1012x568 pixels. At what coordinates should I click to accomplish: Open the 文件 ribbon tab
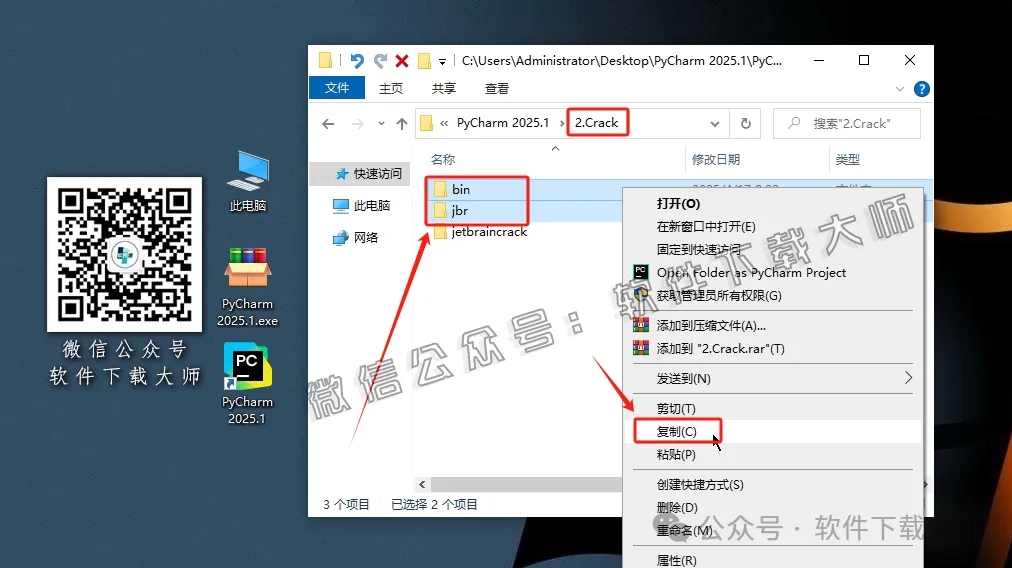337,88
